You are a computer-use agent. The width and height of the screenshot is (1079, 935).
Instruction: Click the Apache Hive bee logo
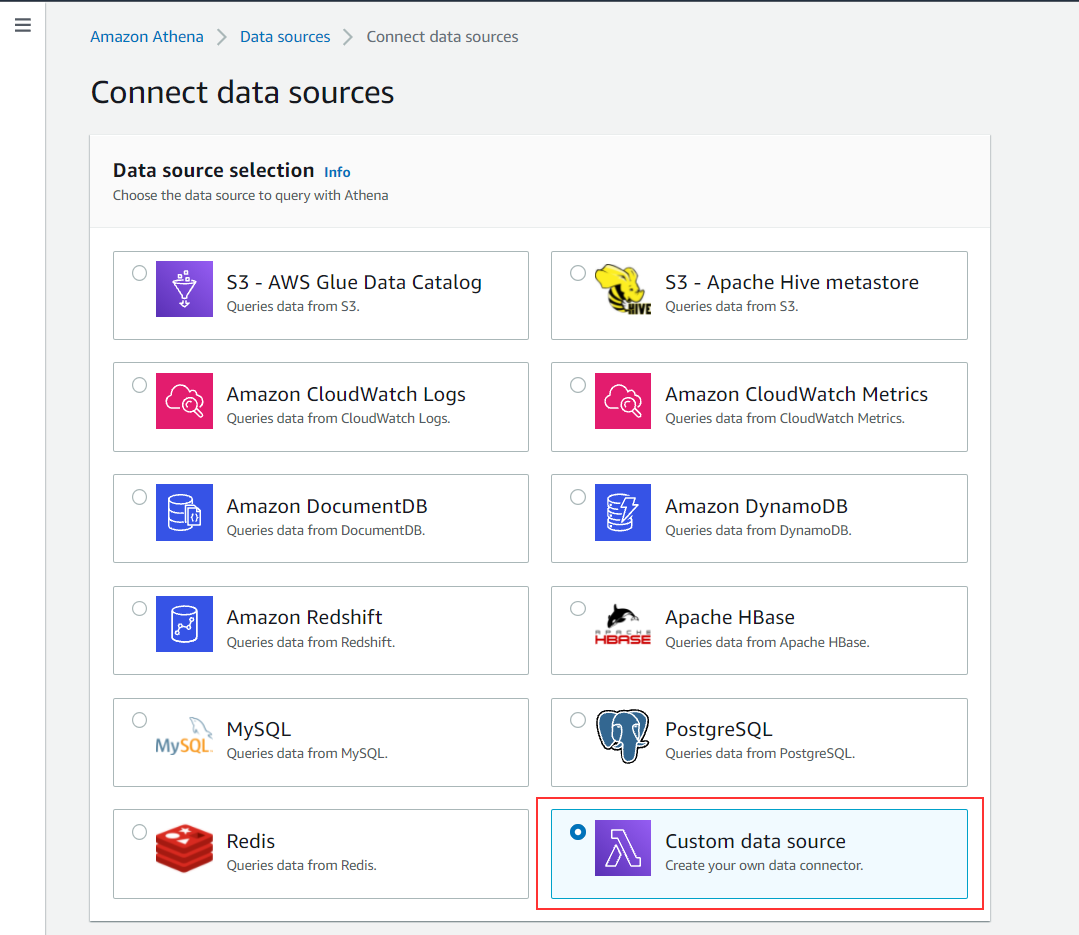coord(623,289)
